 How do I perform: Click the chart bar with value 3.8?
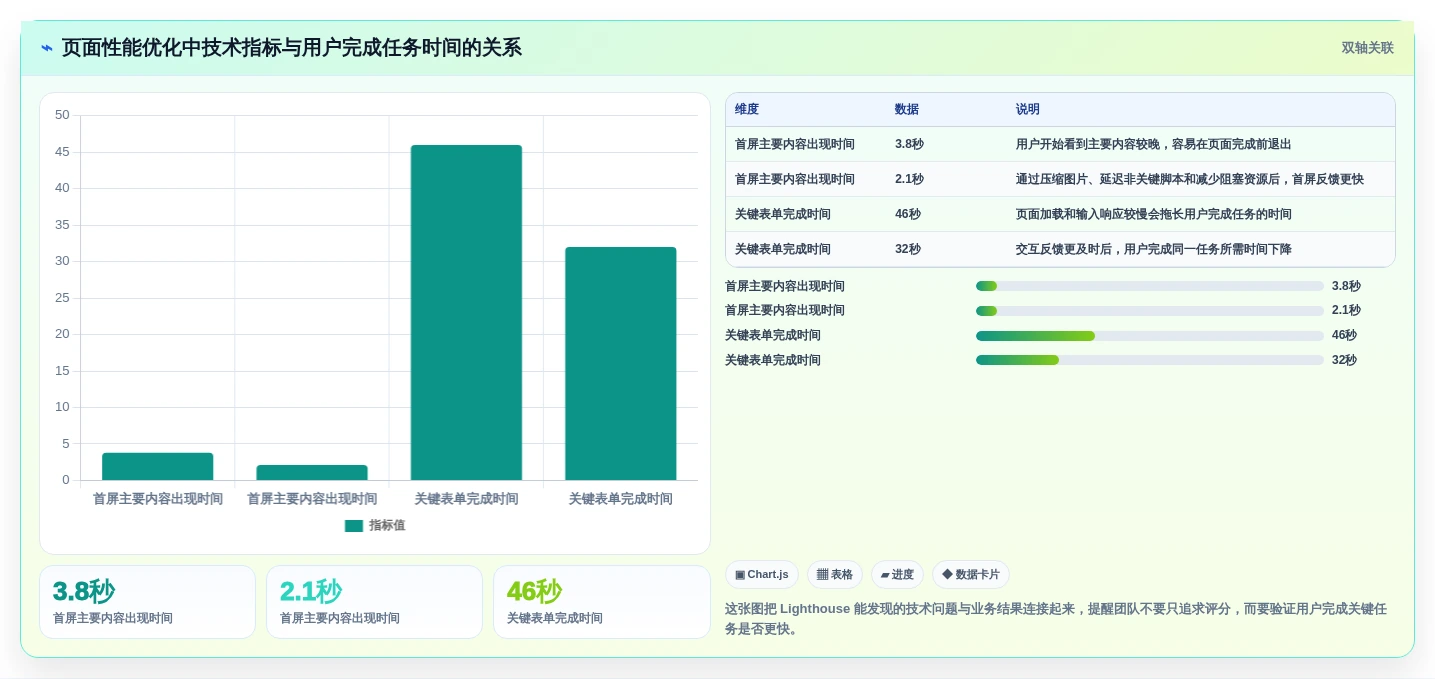tap(157, 467)
